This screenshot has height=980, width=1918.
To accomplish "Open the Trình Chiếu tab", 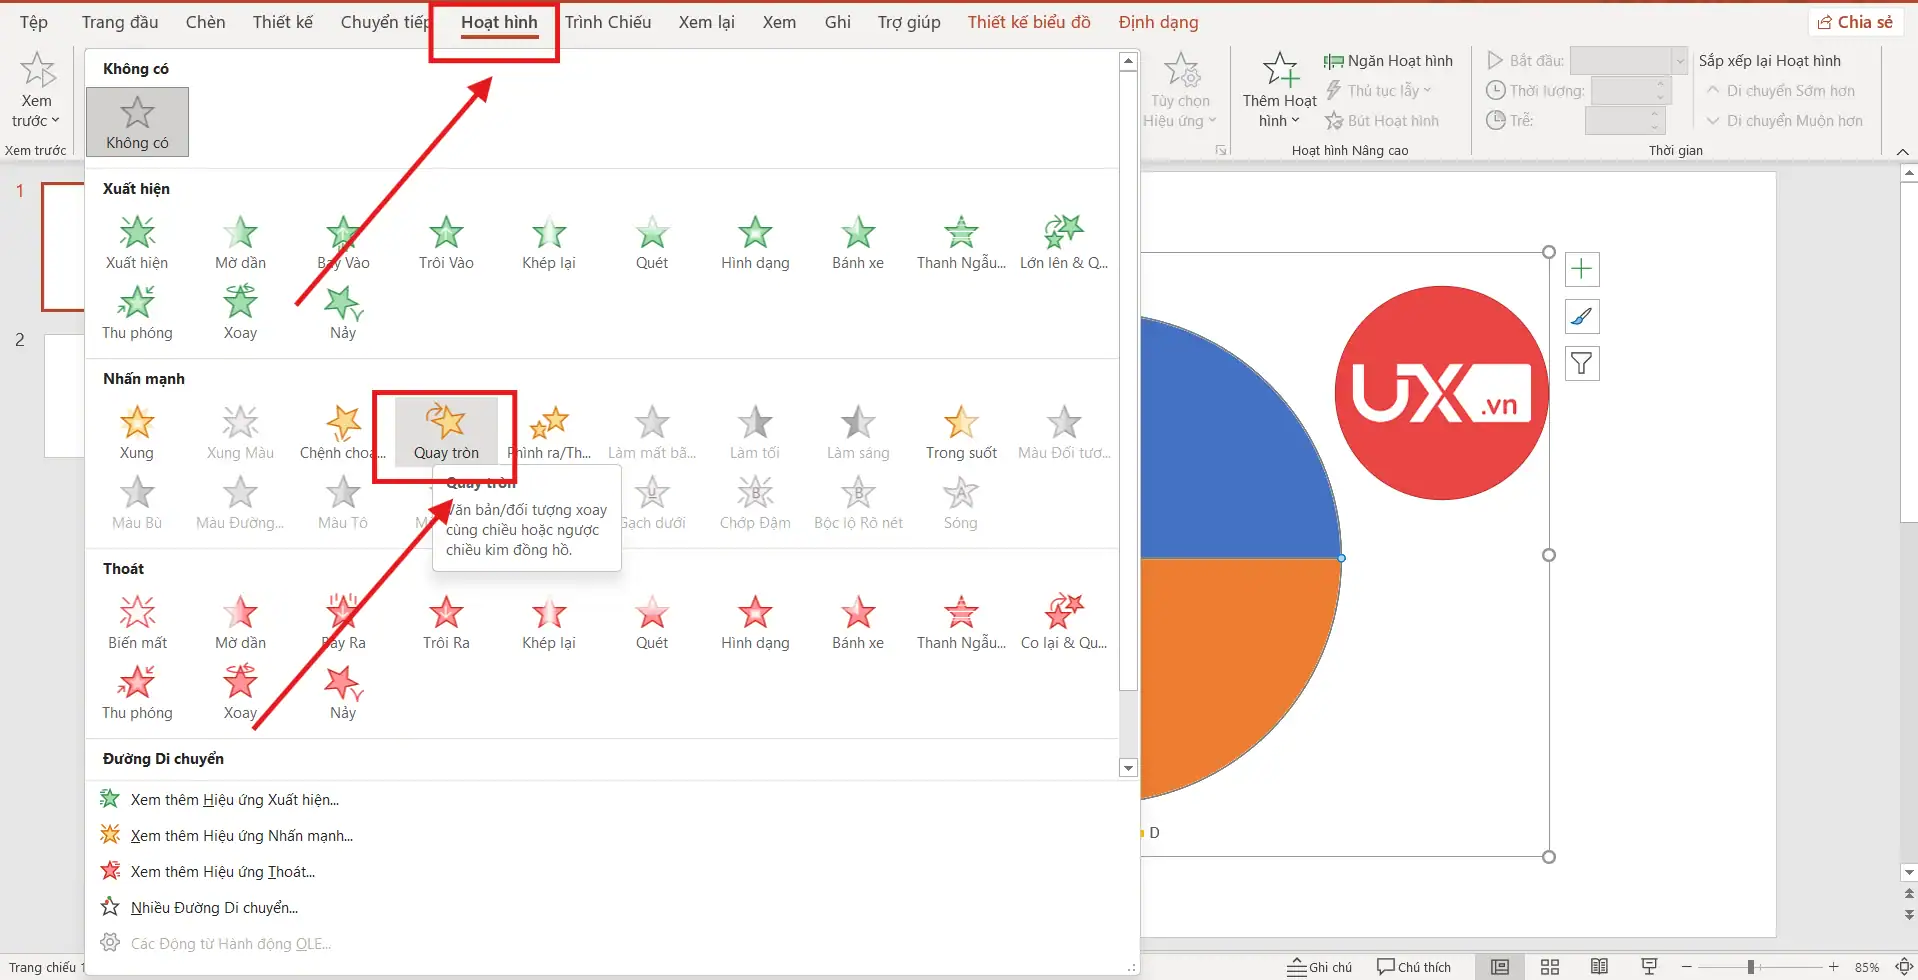I will coord(607,22).
